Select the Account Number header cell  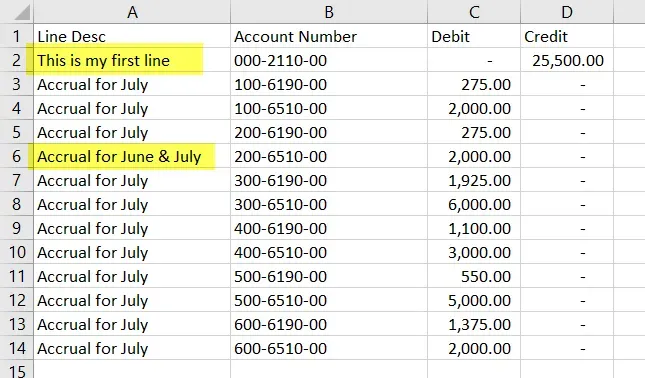coord(329,36)
